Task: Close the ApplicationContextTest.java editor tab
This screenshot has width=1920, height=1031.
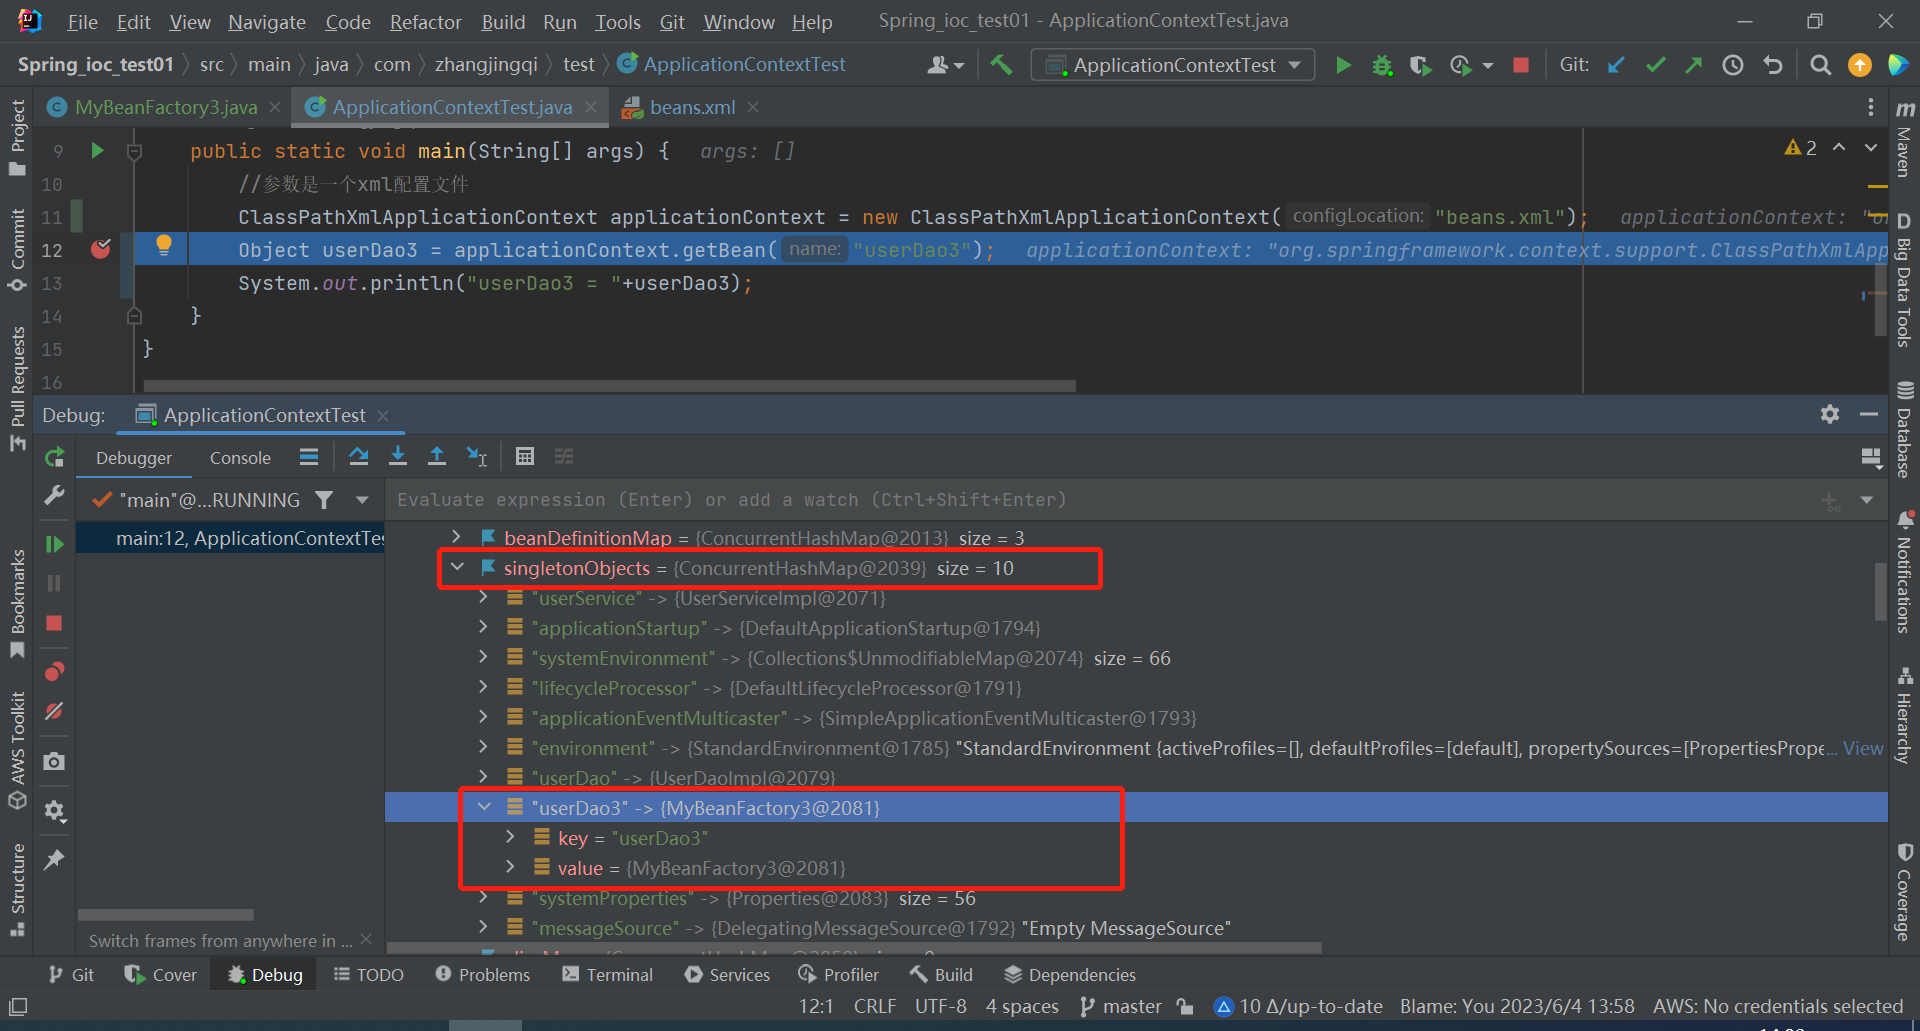Action: point(591,107)
